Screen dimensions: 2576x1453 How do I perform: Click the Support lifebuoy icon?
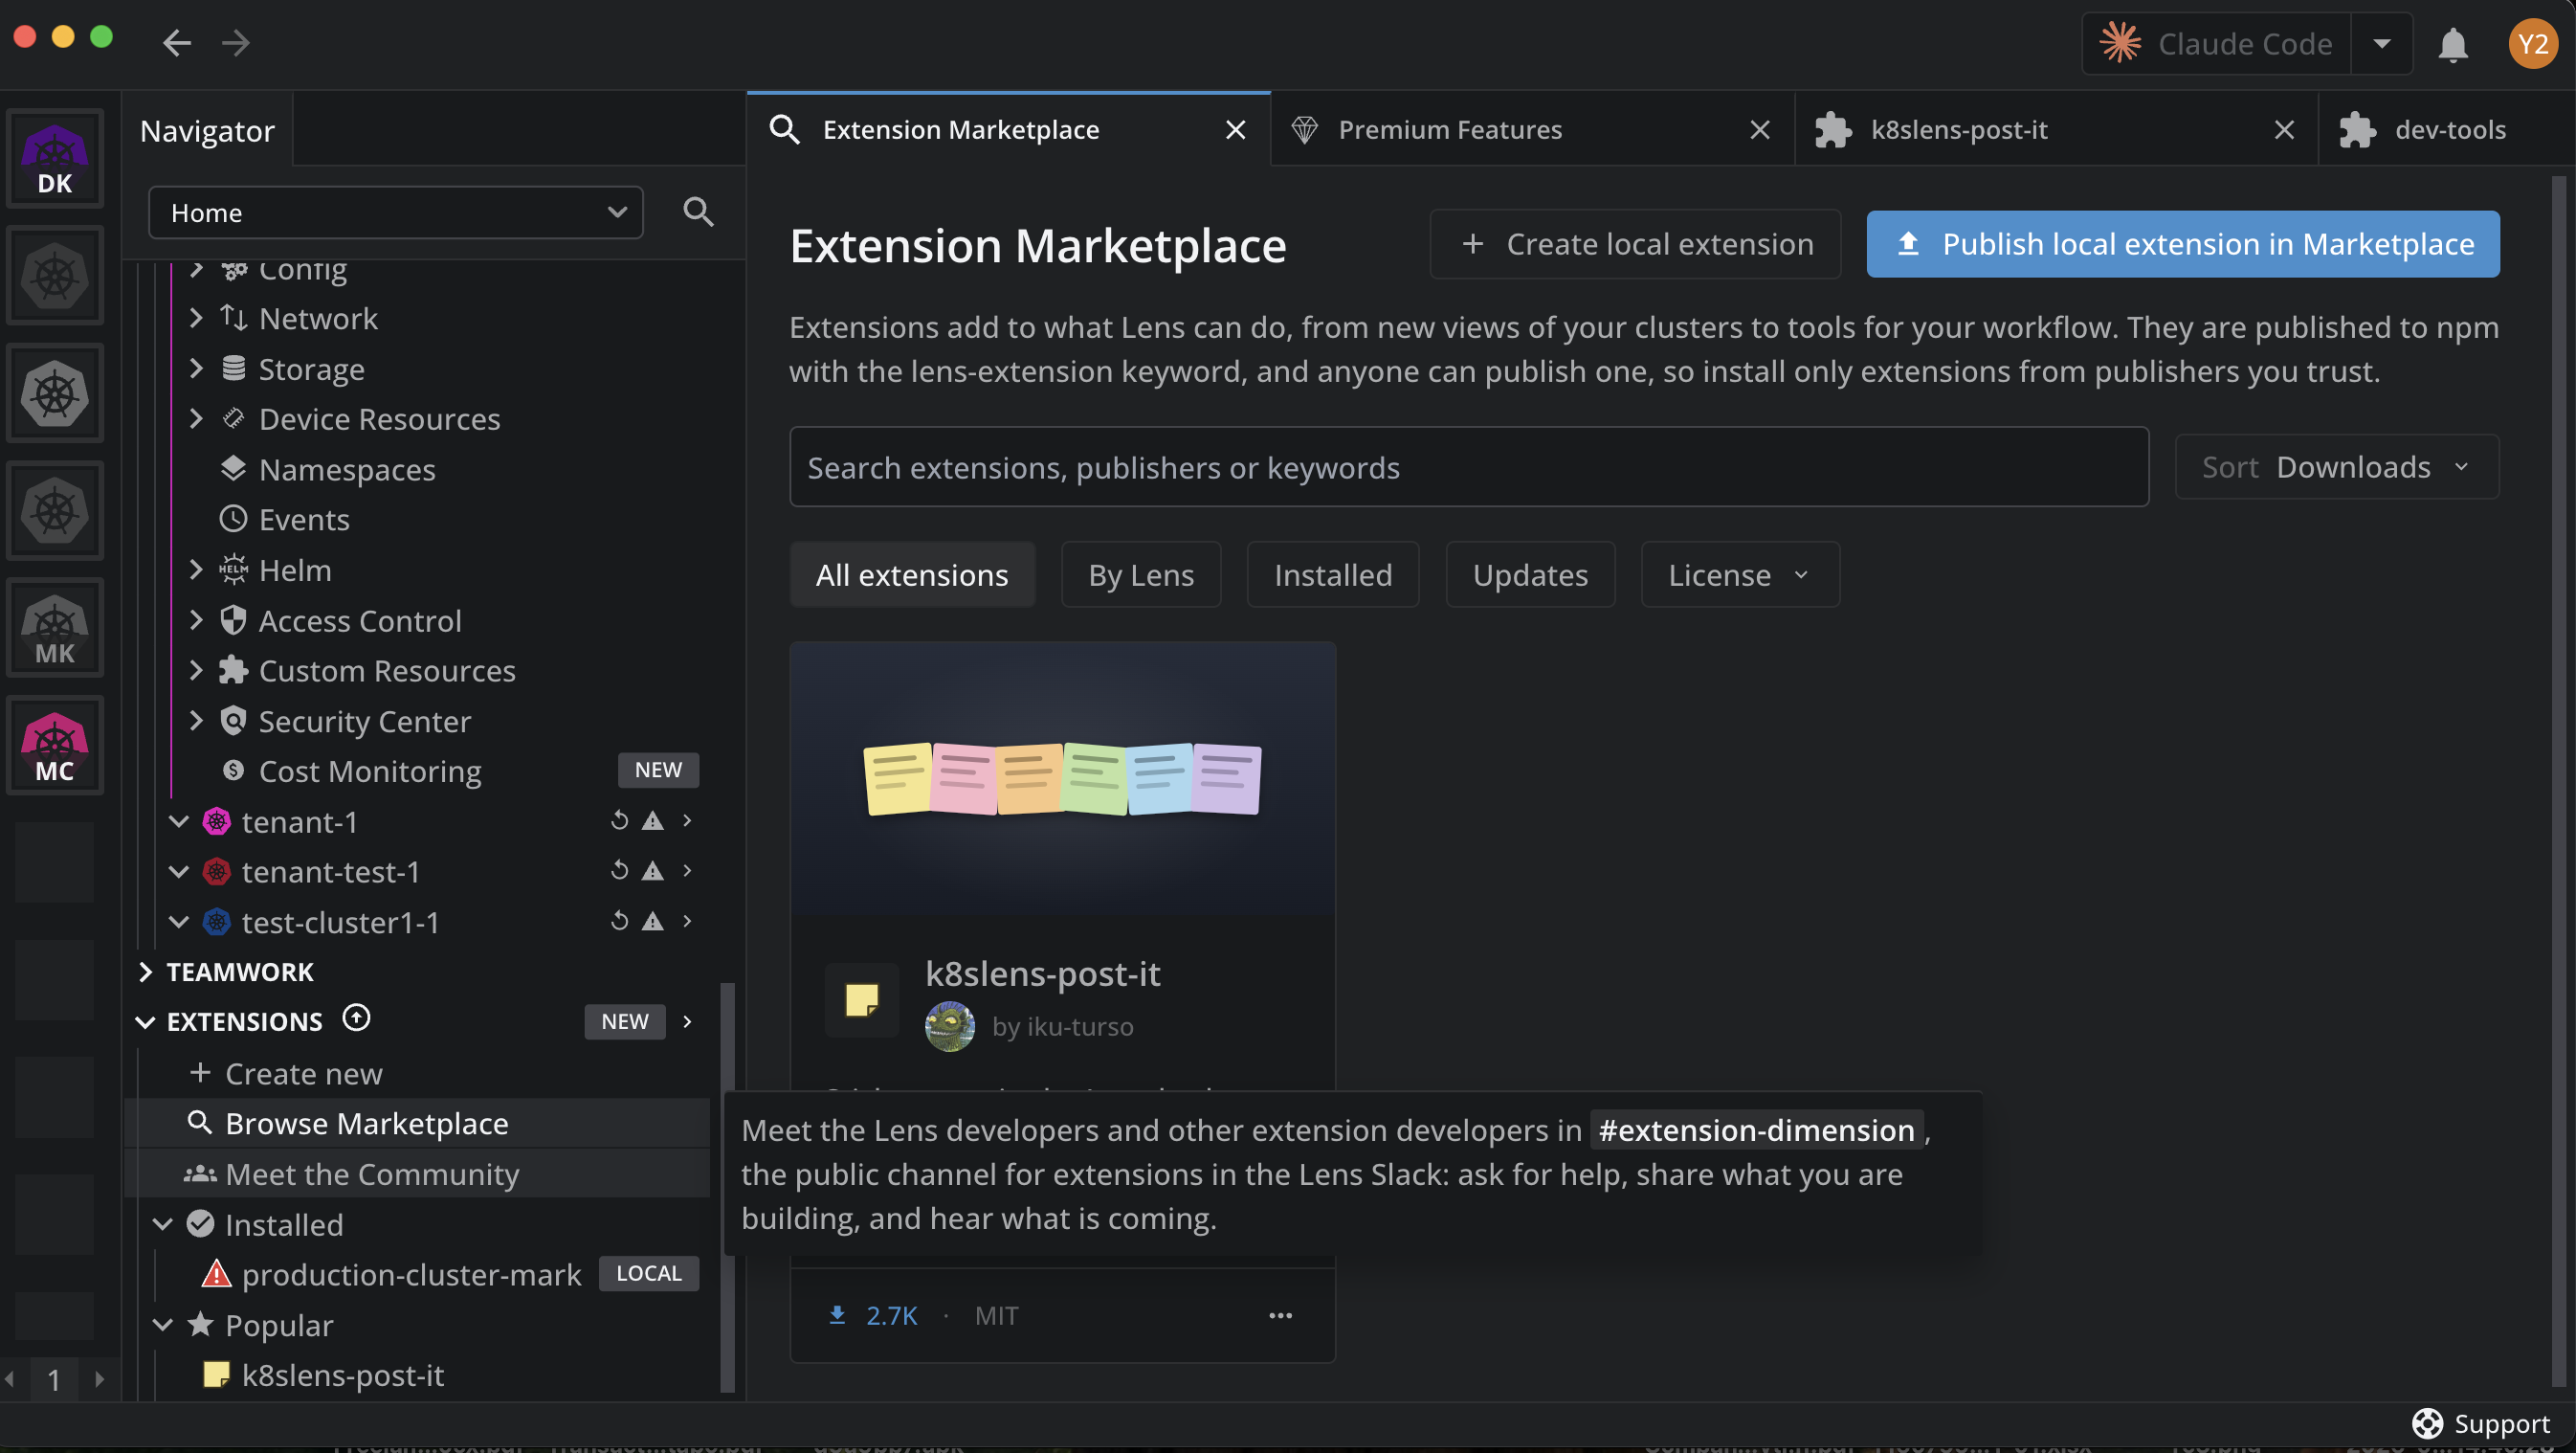point(2427,1423)
